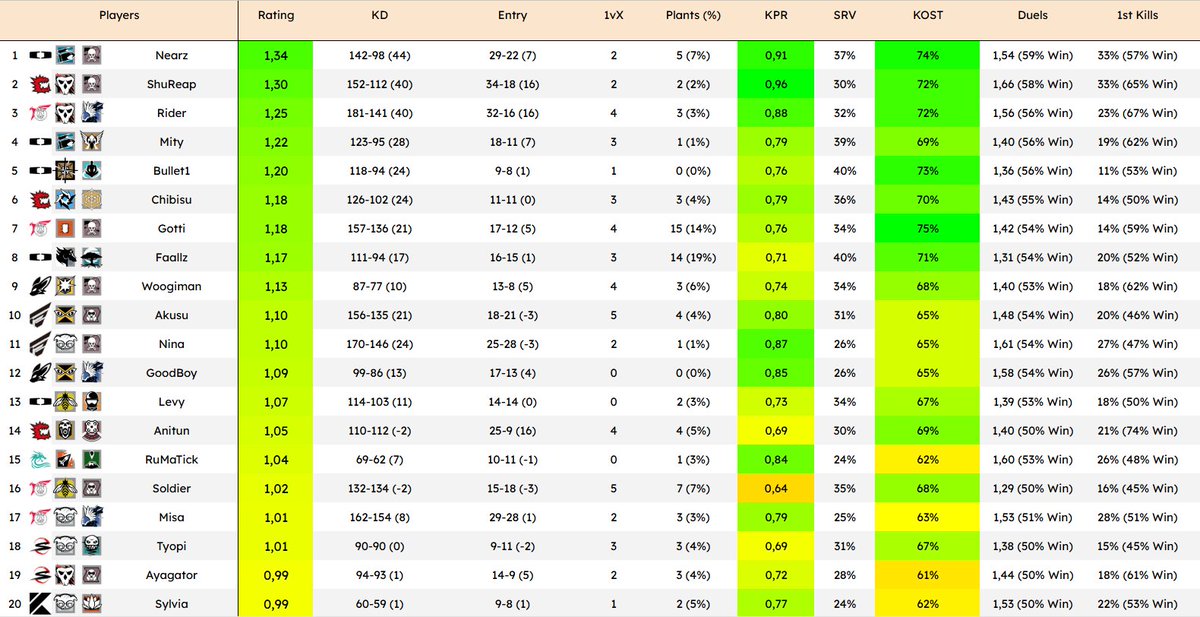Screen dimensions: 1200x617
Task: Click the black K team logo beside Sylvia
Action: (x=40, y=604)
